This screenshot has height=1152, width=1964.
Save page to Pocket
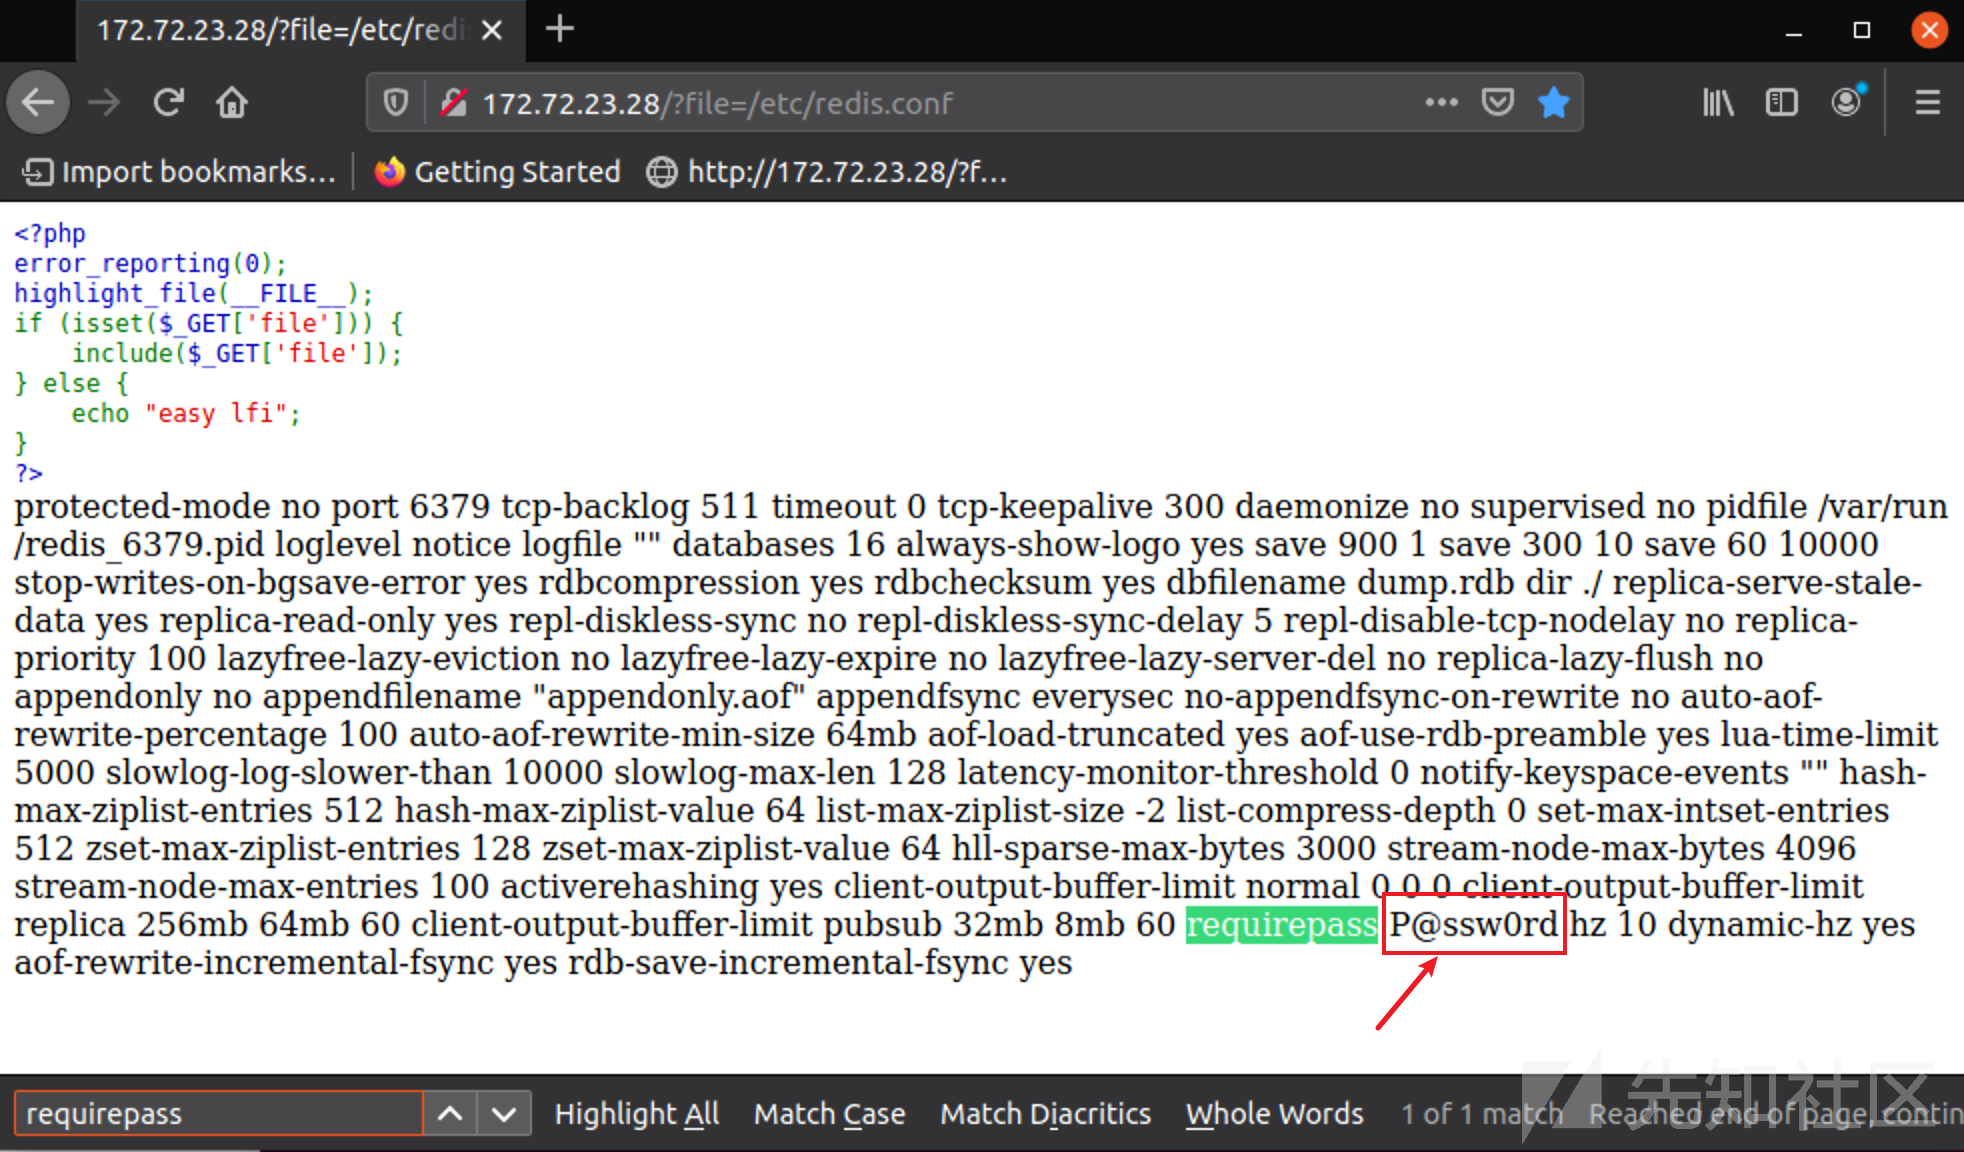[1497, 102]
